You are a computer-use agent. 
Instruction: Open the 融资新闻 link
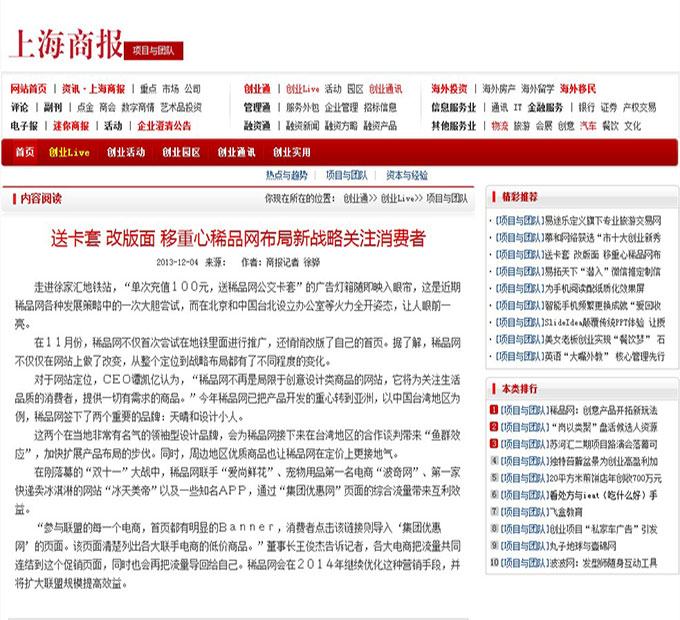(x=302, y=126)
